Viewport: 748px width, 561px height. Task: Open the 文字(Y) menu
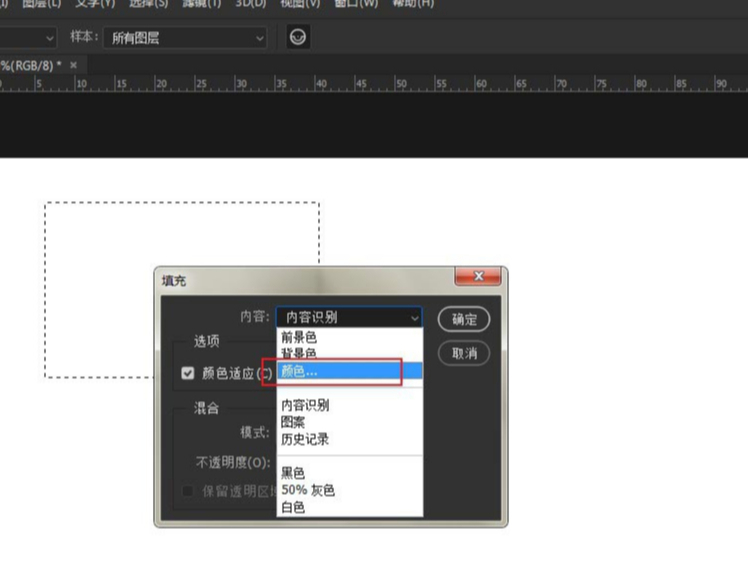coord(95,4)
